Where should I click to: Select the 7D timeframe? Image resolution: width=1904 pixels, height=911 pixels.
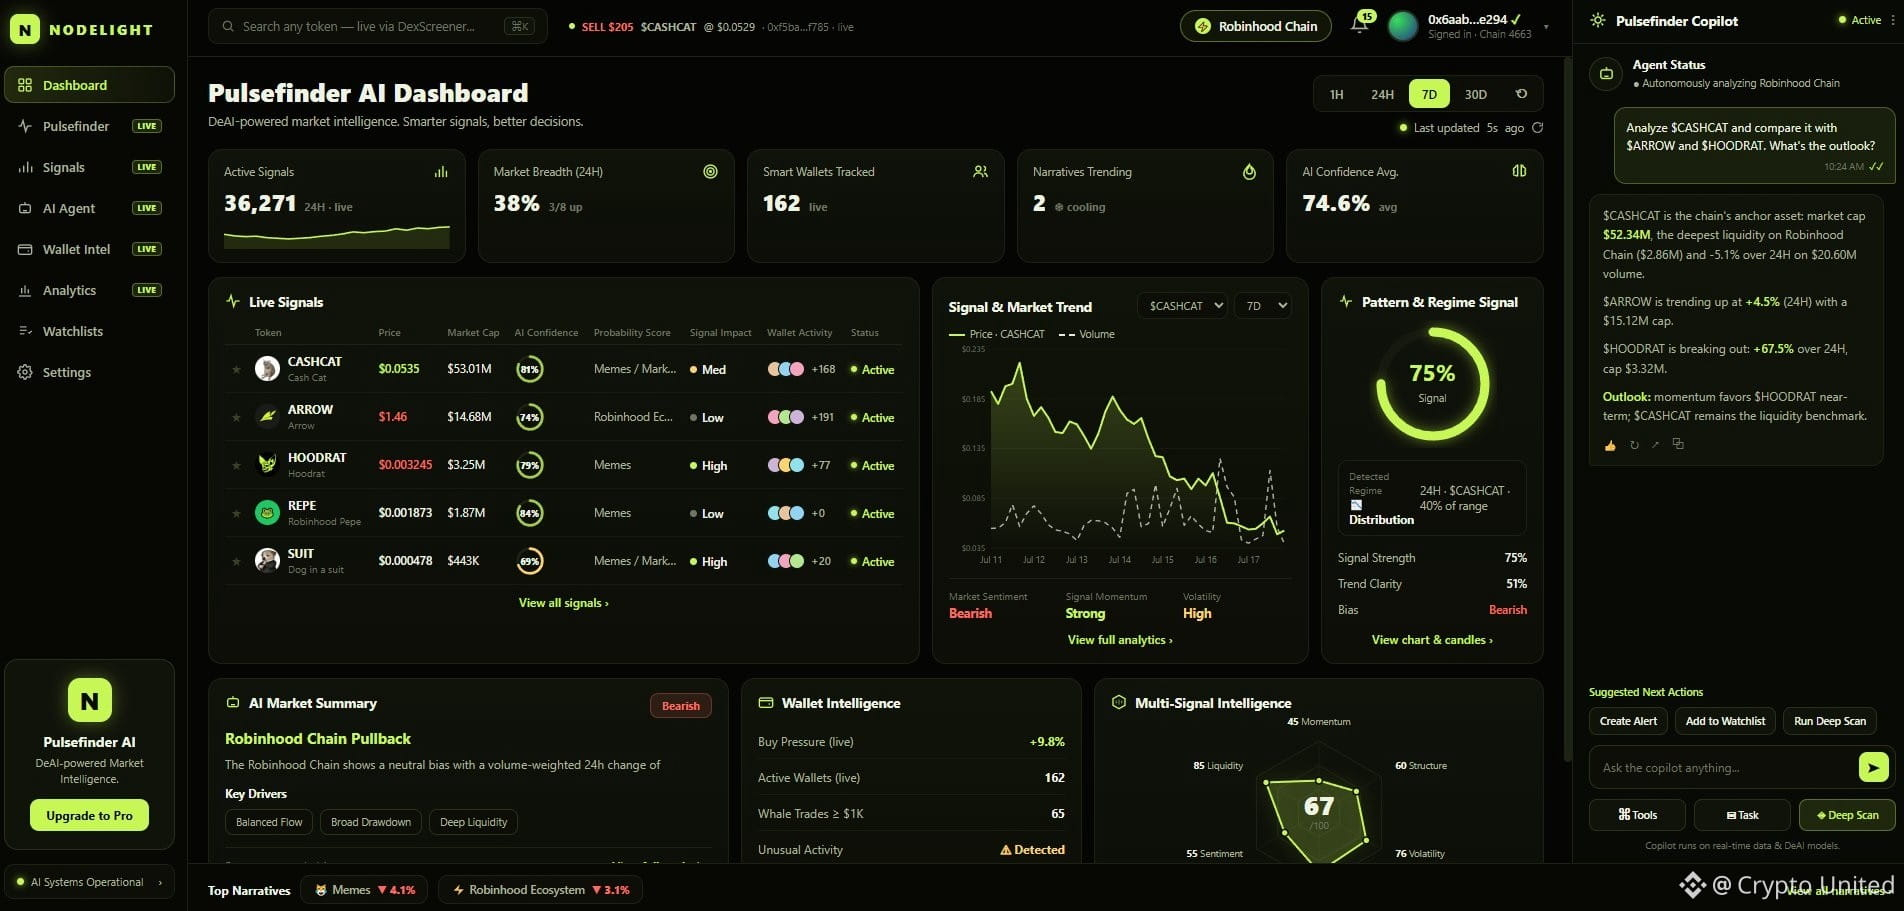coord(1429,94)
